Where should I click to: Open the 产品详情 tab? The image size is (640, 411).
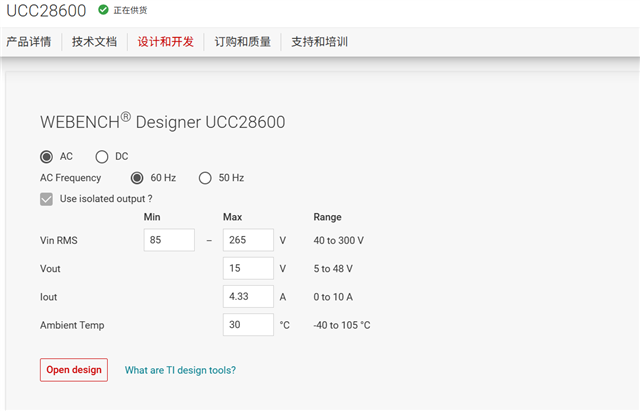pyautogui.click(x=28, y=42)
